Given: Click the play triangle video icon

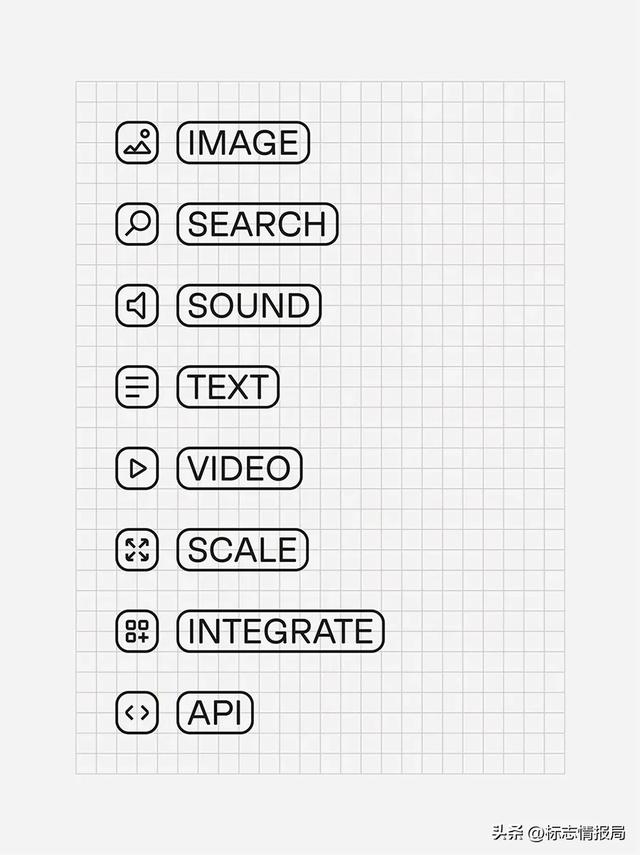Looking at the screenshot, I should click(x=137, y=468).
